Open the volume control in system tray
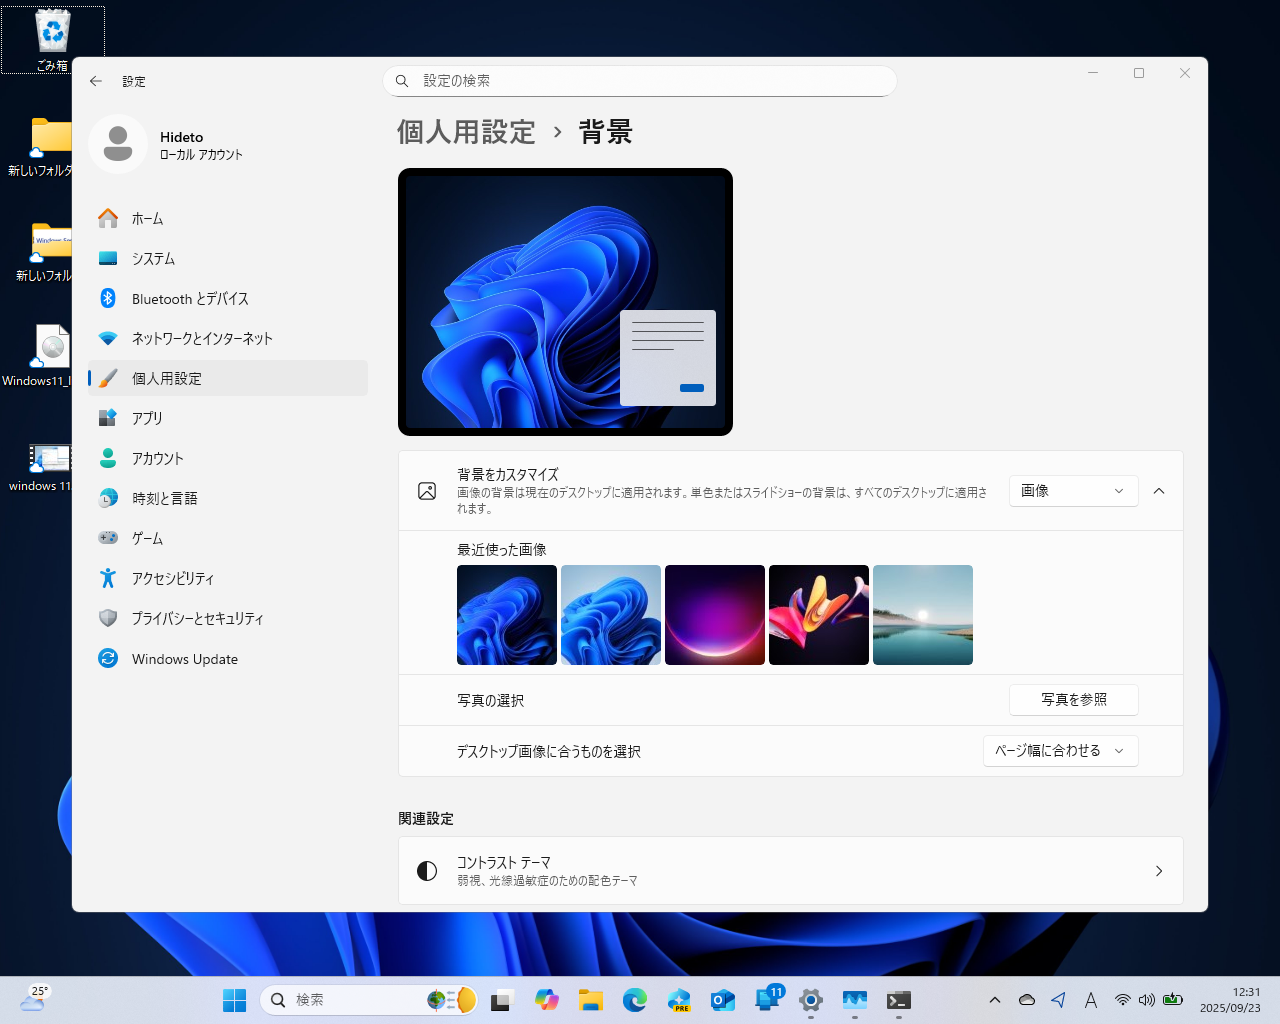 pyautogui.click(x=1147, y=999)
